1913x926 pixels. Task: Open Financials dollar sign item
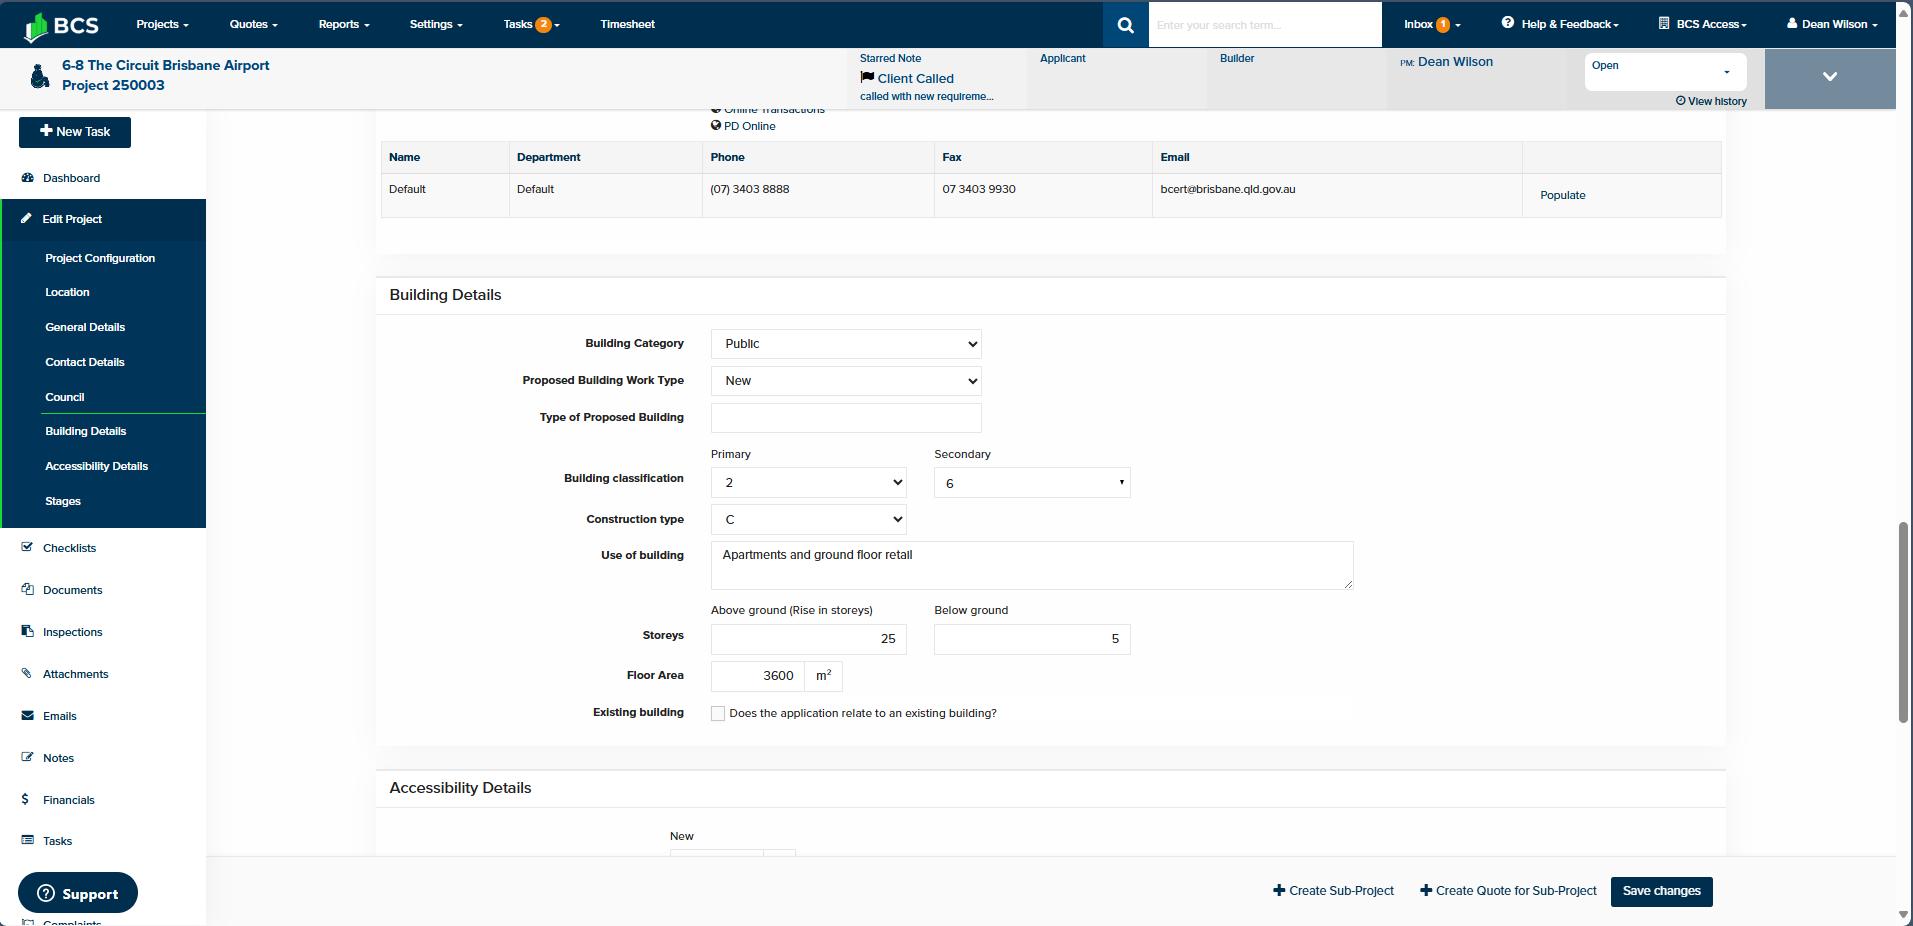coord(68,800)
